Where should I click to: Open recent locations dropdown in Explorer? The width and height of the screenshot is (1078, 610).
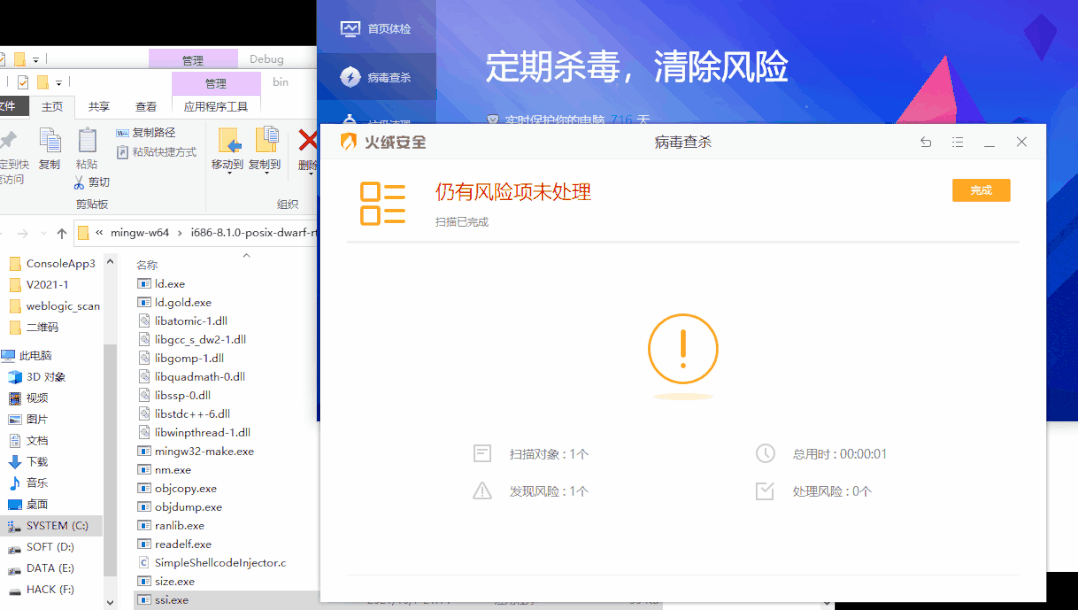43,233
